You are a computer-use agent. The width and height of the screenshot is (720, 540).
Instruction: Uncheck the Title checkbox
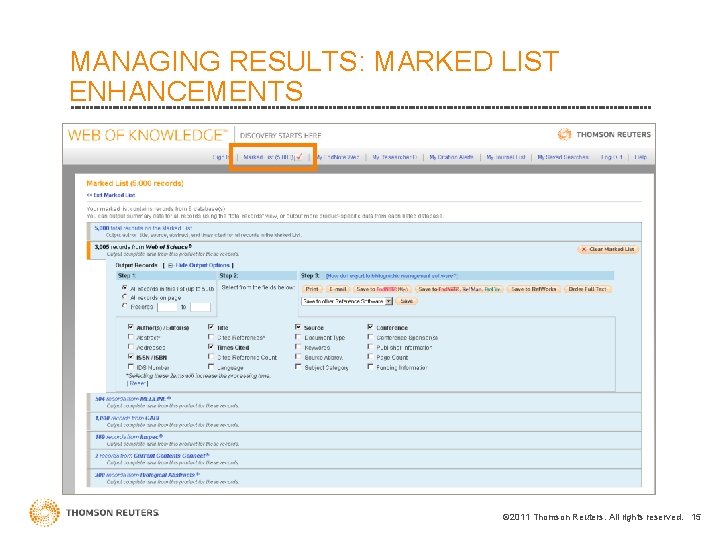211,327
